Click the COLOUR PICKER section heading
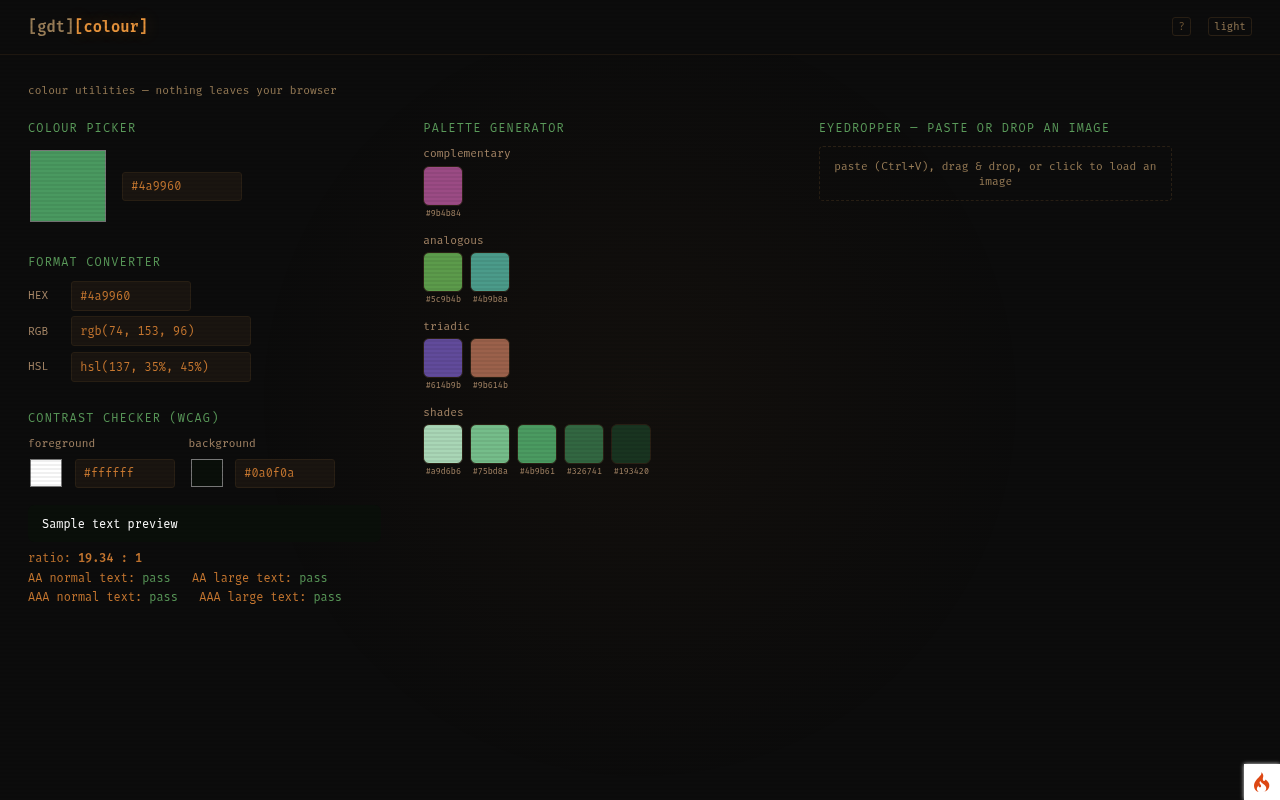The image size is (1280, 800). (82, 128)
